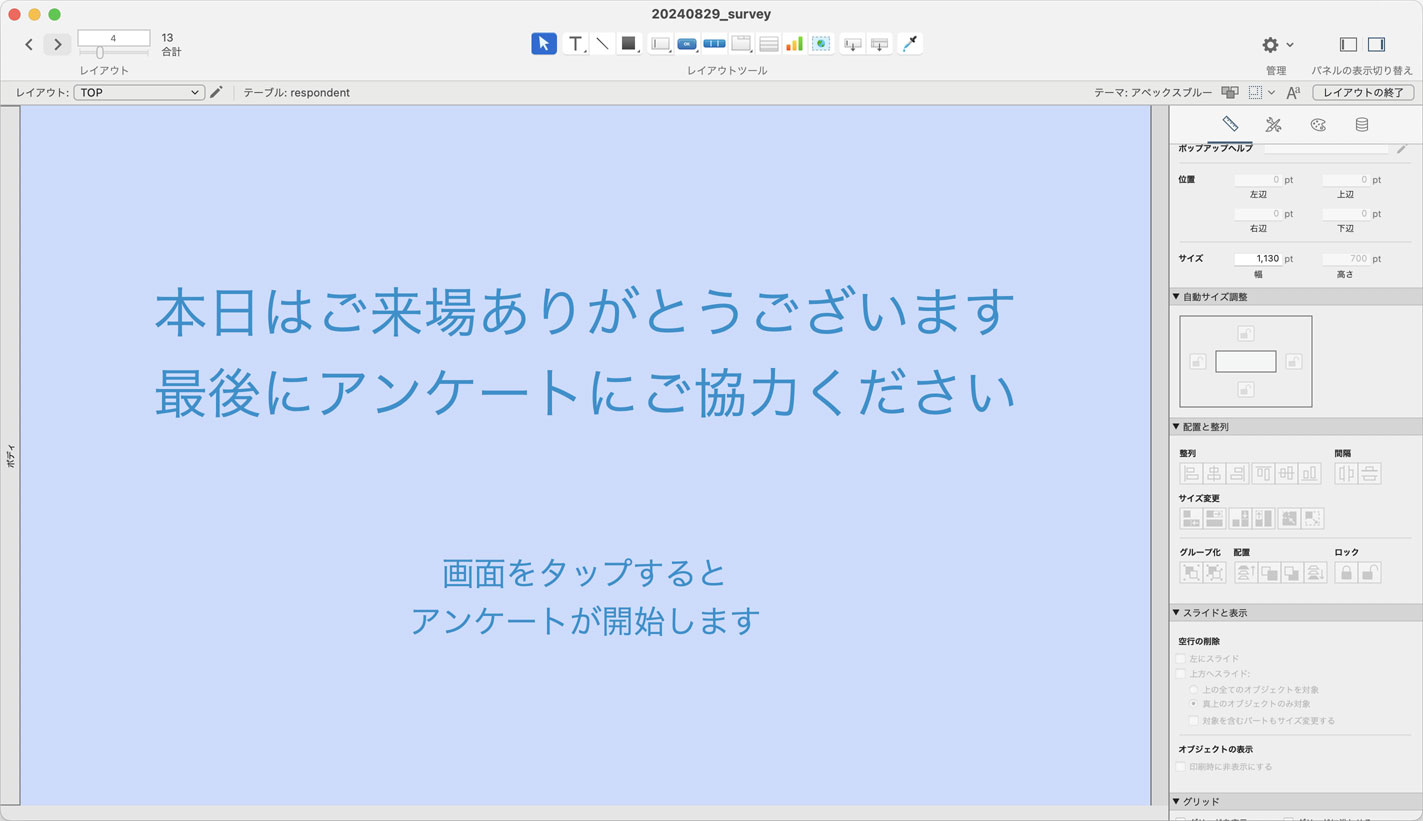Select the Rectangle shape tool
This screenshot has width=1423, height=821.
click(628, 44)
